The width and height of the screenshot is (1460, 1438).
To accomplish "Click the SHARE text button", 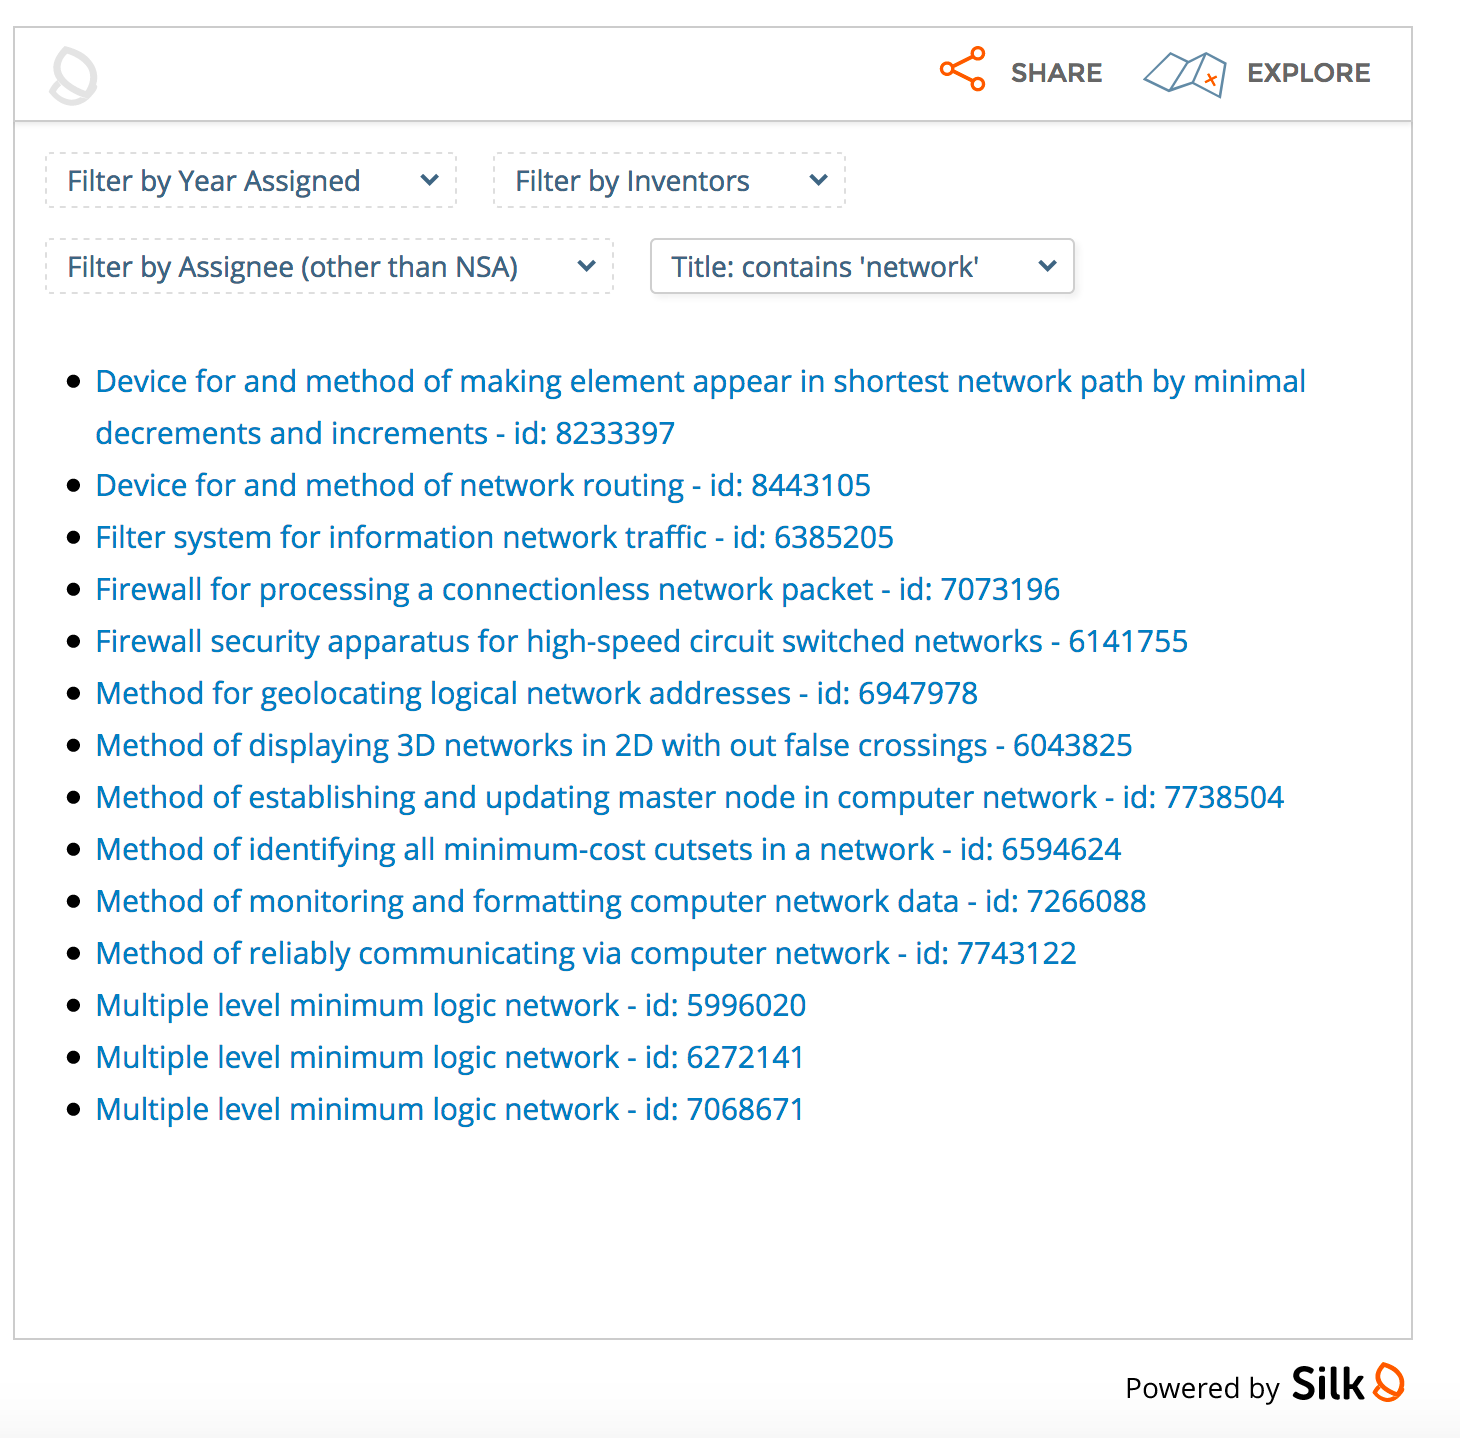I will (1056, 73).
